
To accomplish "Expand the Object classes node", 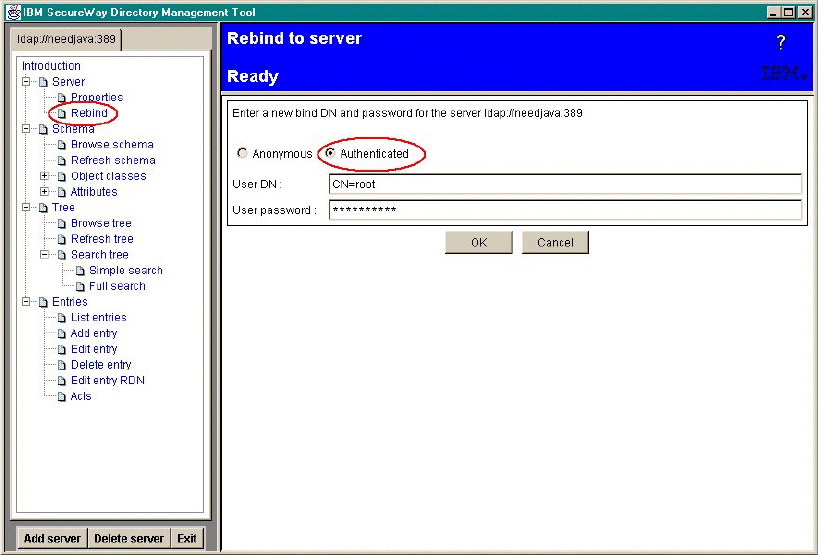I will click(x=45, y=176).
